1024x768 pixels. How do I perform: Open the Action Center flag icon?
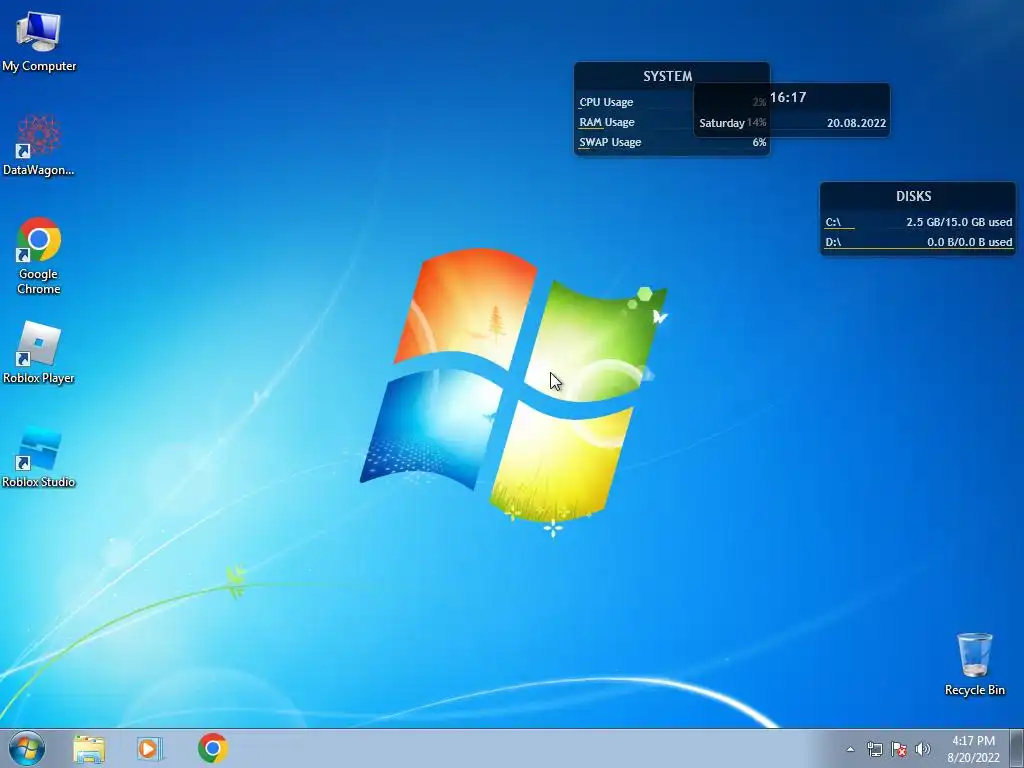tap(899, 749)
